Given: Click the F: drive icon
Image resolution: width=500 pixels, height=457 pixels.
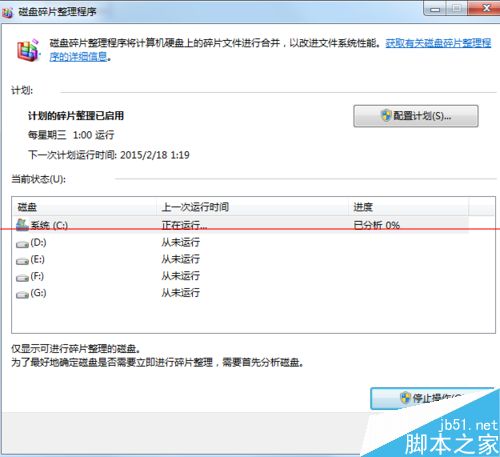Looking at the screenshot, I should [x=22, y=278].
